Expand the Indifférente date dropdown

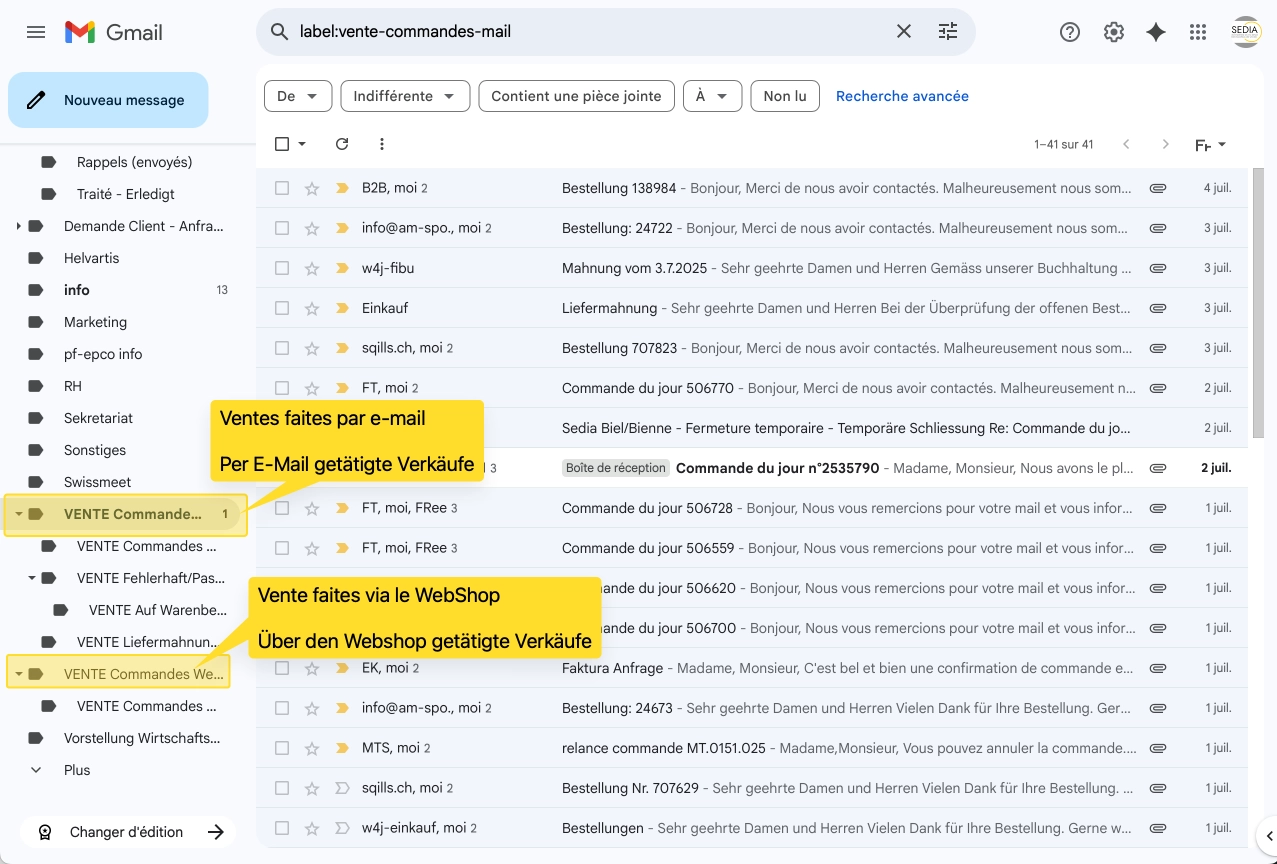(x=404, y=96)
